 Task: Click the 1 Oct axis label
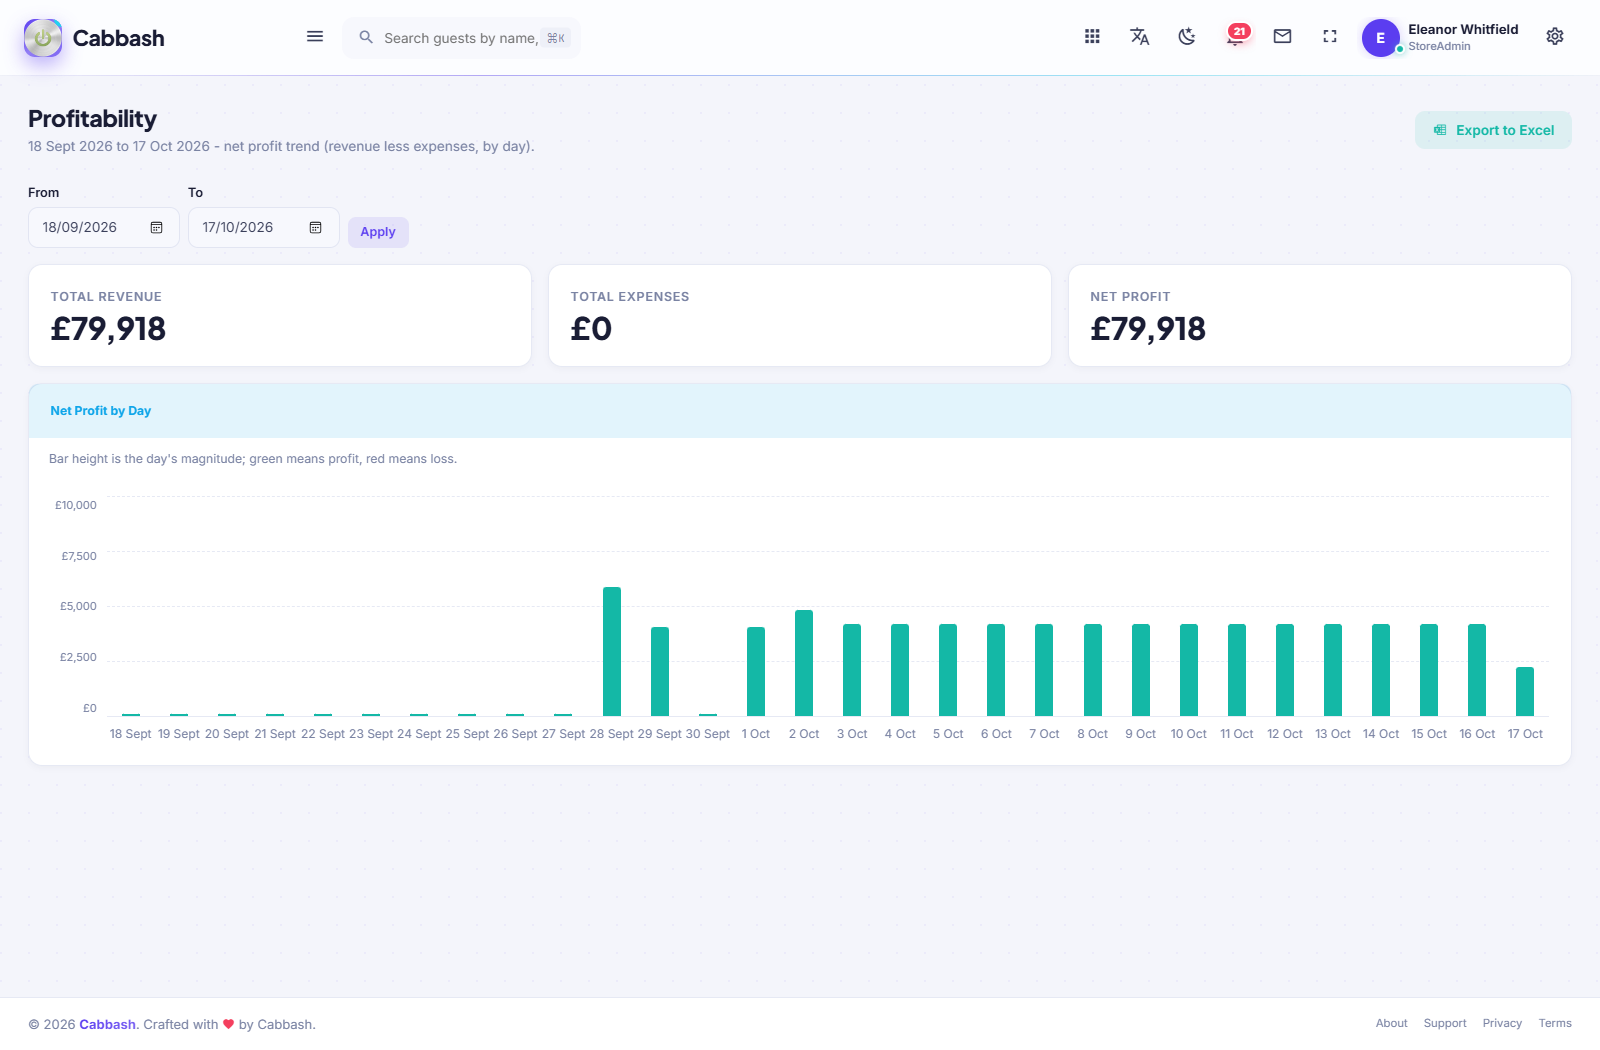(756, 734)
